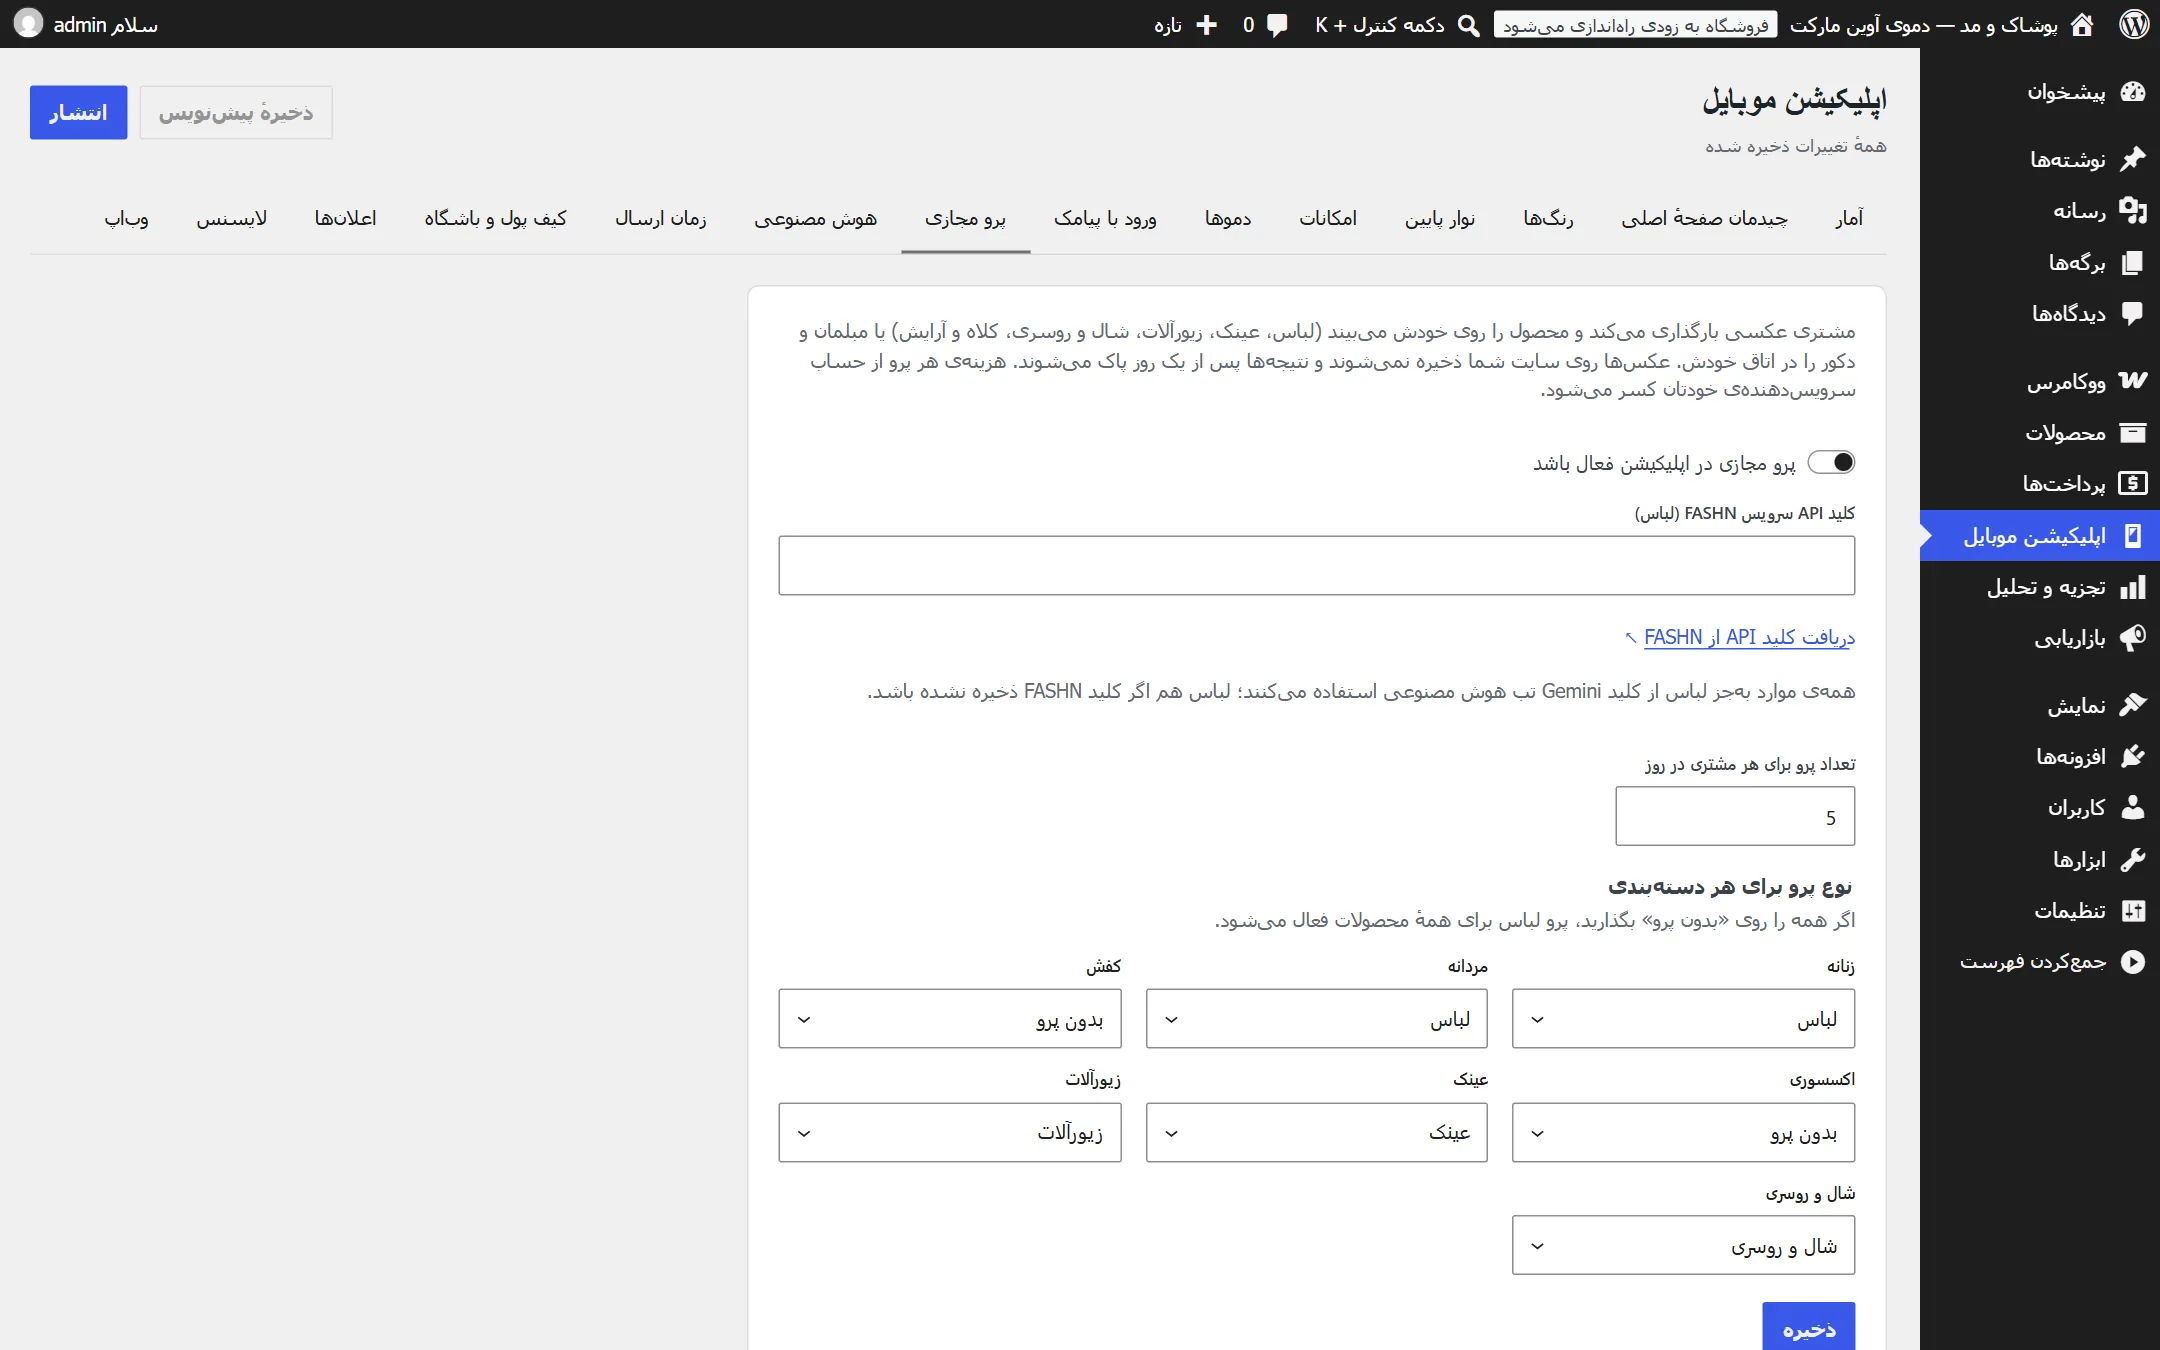Click the تنظیمات settings icon
The width and height of the screenshot is (2160, 1350).
(2133, 910)
